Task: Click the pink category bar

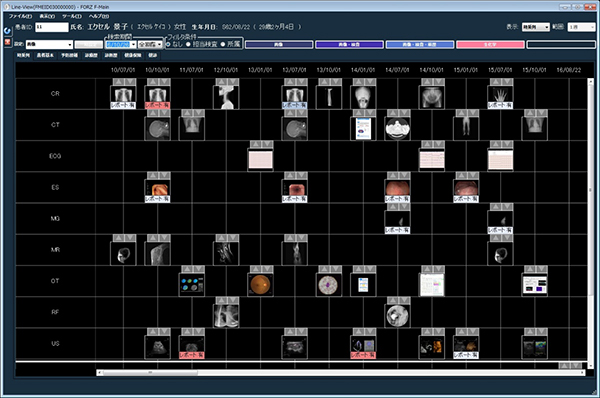Action: pyautogui.click(x=490, y=45)
